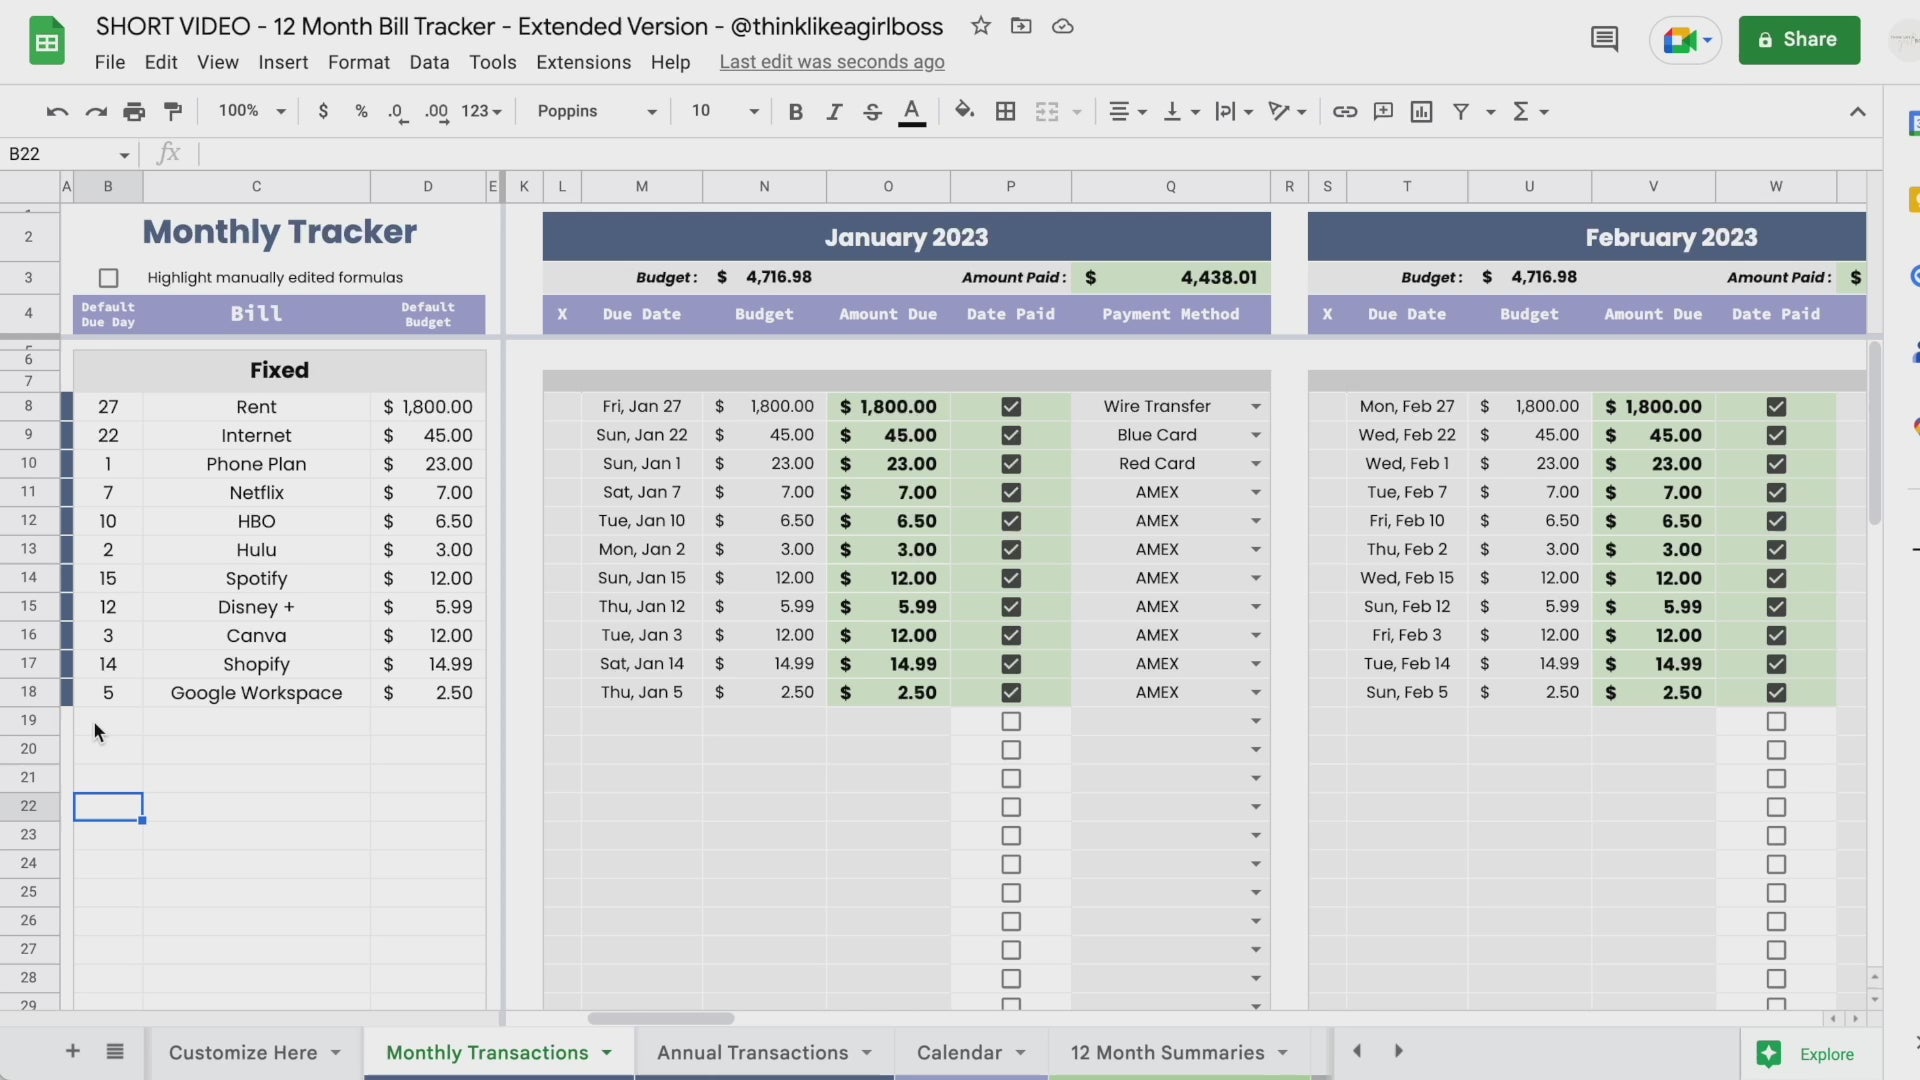Open the Extensions menu
Viewport: 1920px width, 1080px height.
pyautogui.click(x=583, y=62)
